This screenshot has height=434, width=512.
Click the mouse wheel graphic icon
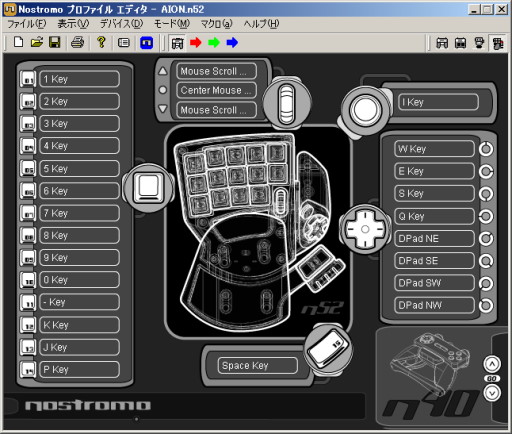(287, 103)
